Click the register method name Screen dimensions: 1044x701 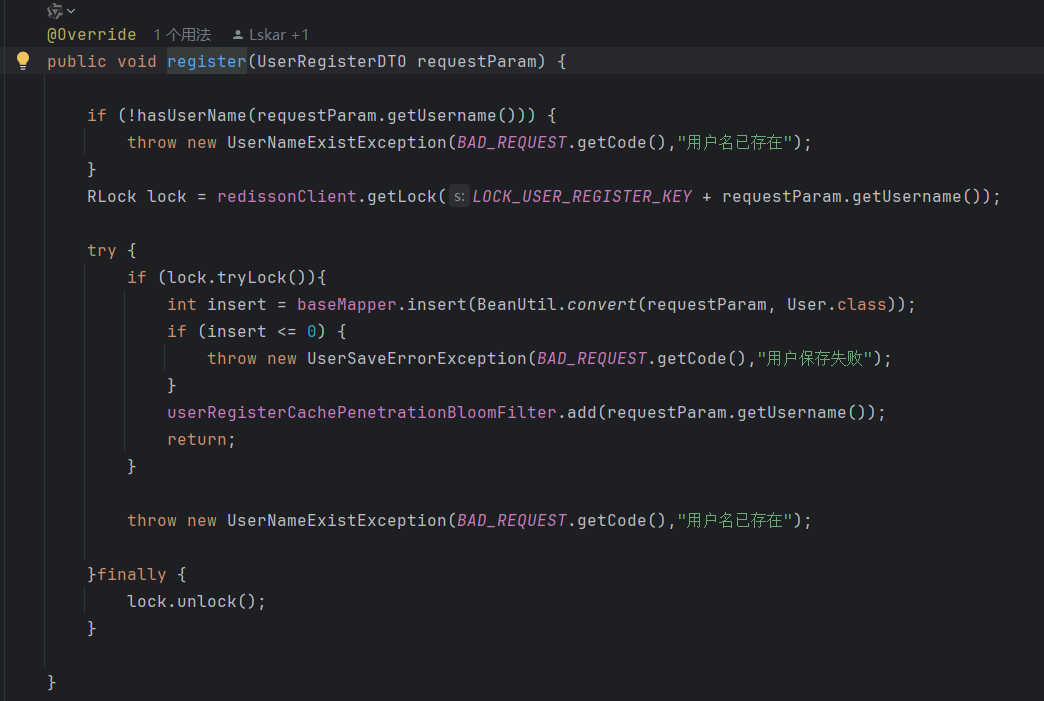click(x=206, y=61)
